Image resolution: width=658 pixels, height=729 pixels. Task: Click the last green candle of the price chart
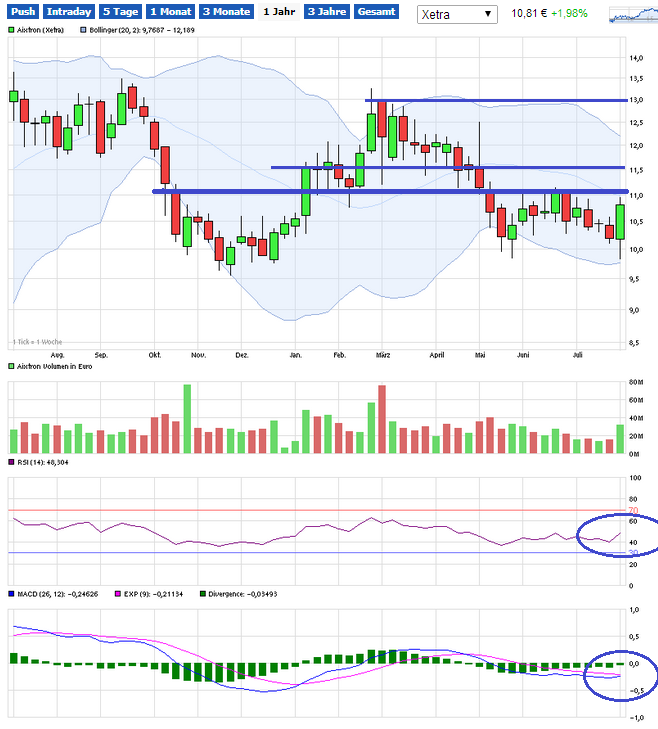620,222
